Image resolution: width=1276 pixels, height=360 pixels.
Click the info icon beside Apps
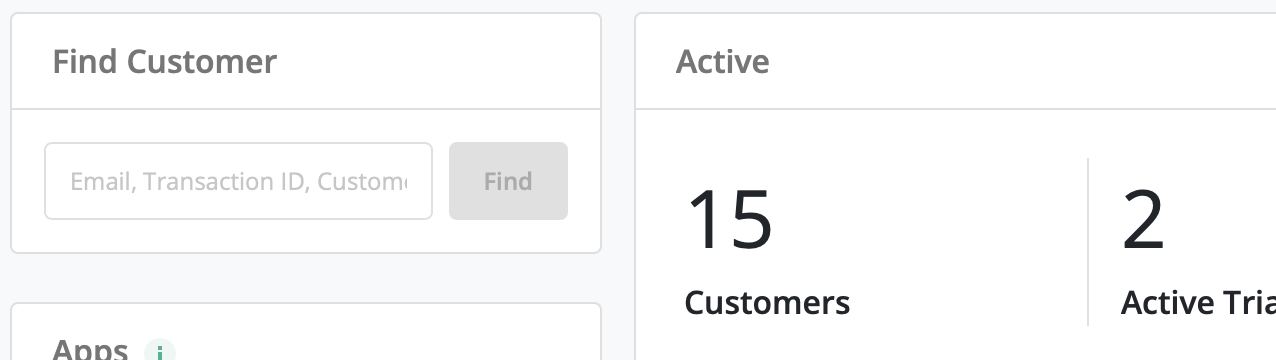pos(160,351)
